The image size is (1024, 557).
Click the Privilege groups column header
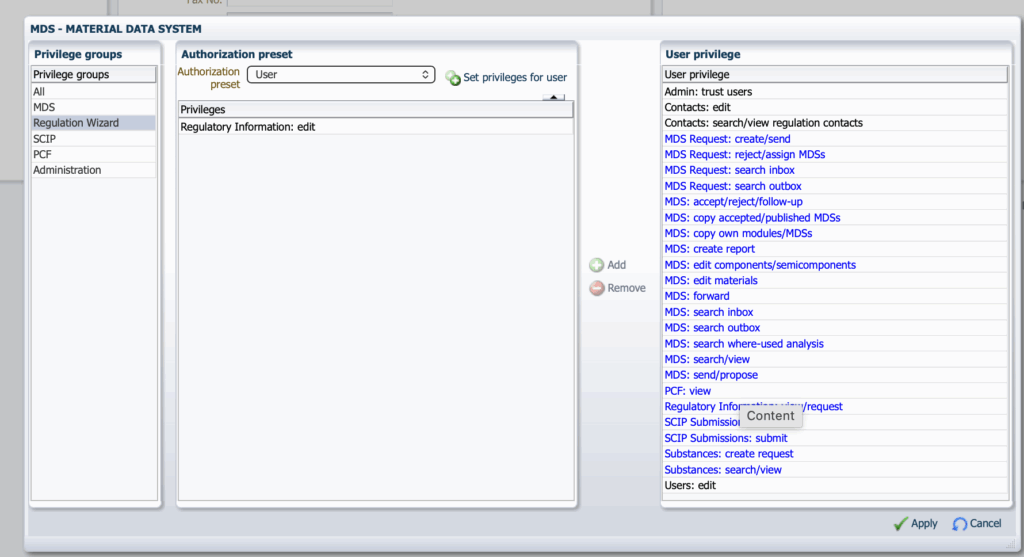pos(93,74)
